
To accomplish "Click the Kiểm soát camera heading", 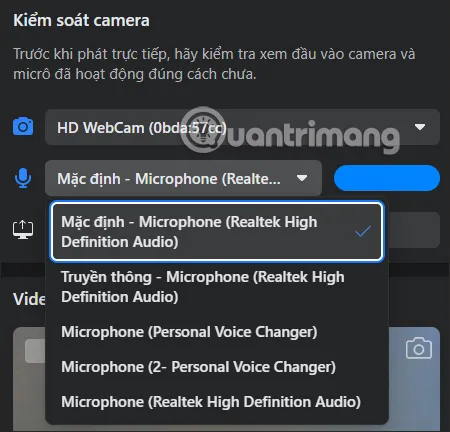I will click(81, 21).
